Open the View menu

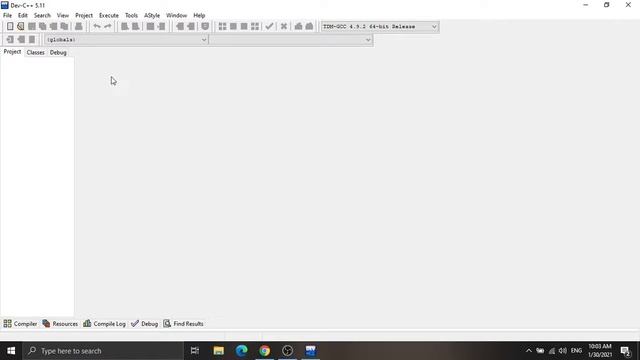[x=62, y=16]
